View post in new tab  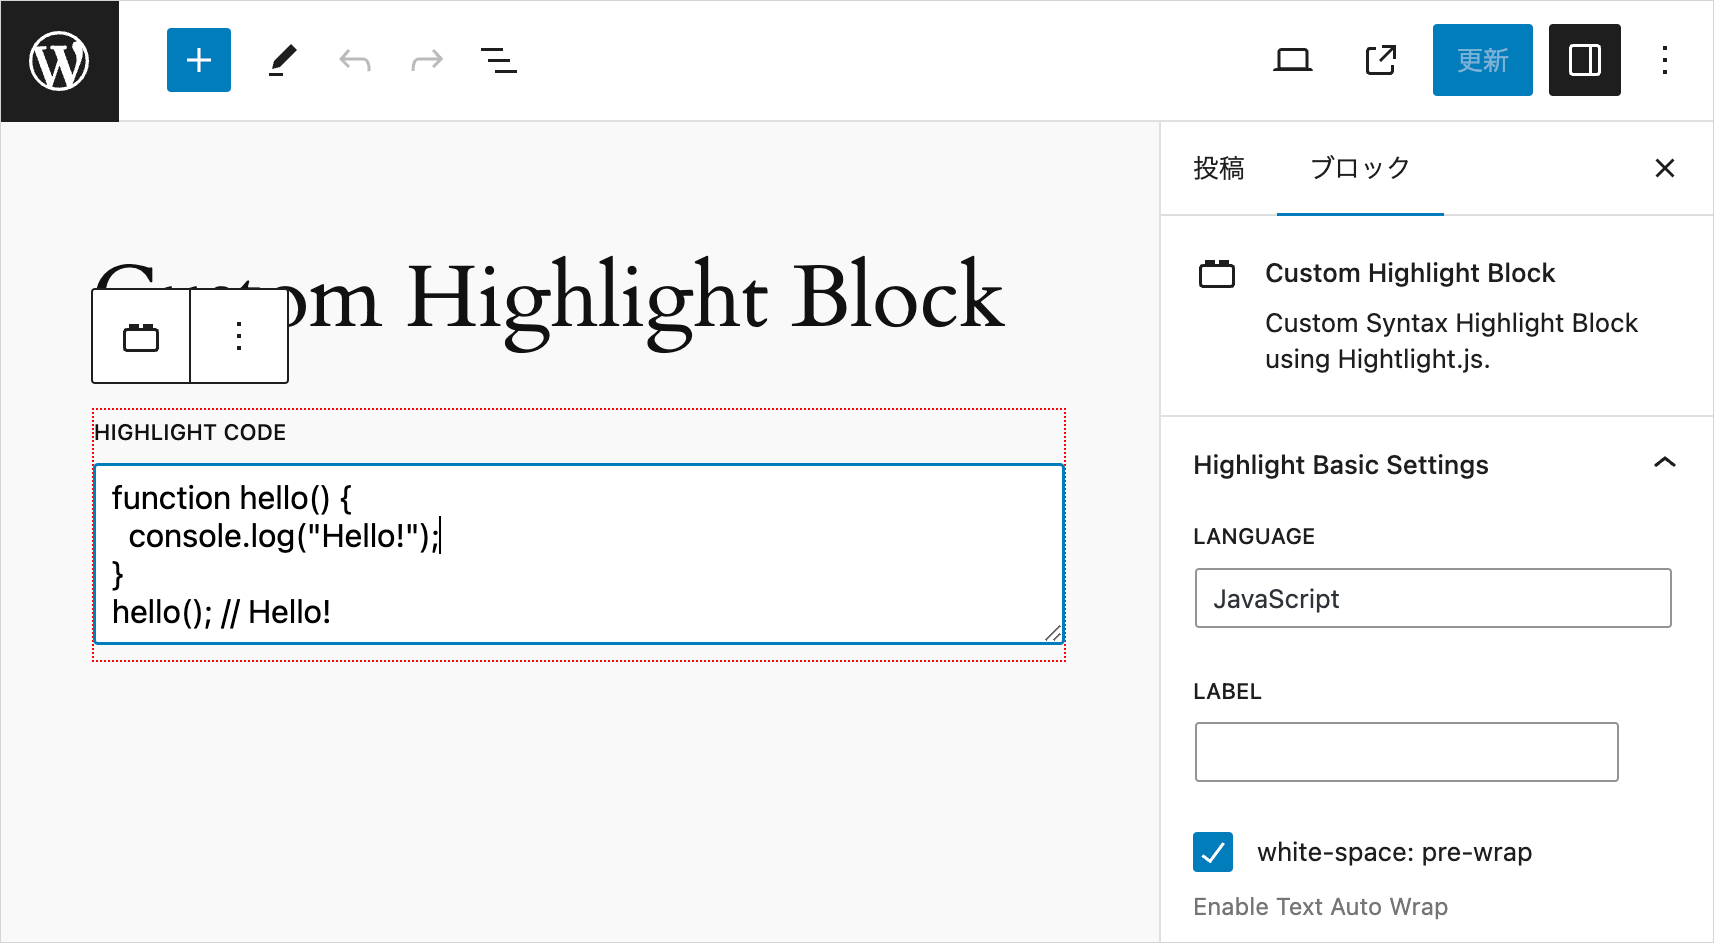coord(1380,60)
